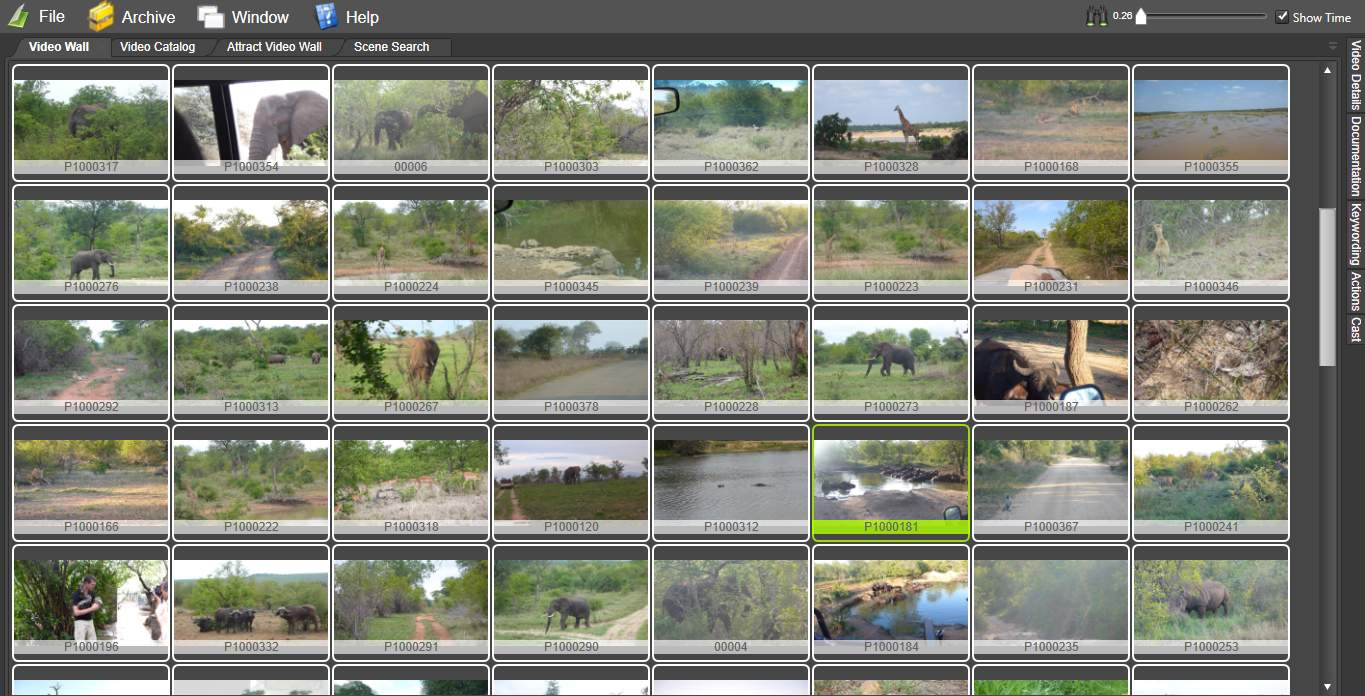Click the scrollbar up arrow
This screenshot has height=696, width=1365.
[1327, 70]
